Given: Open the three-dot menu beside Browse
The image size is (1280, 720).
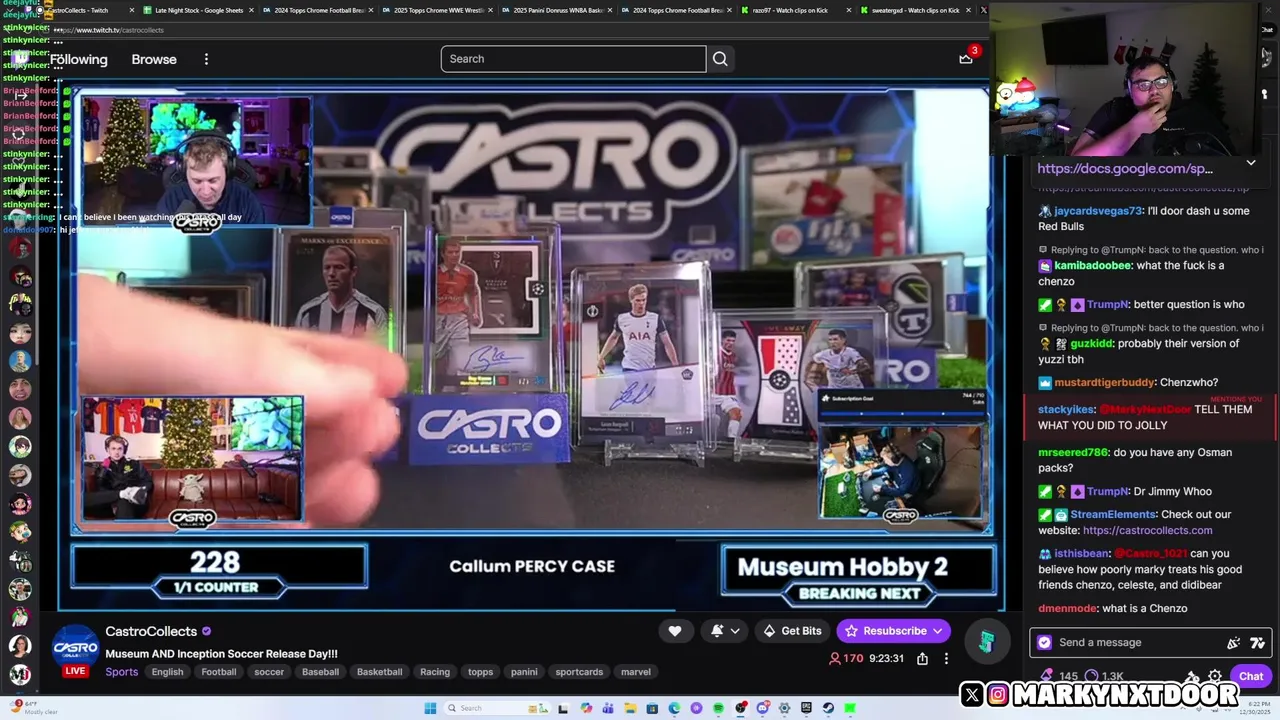Looking at the screenshot, I should coord(206,59).
